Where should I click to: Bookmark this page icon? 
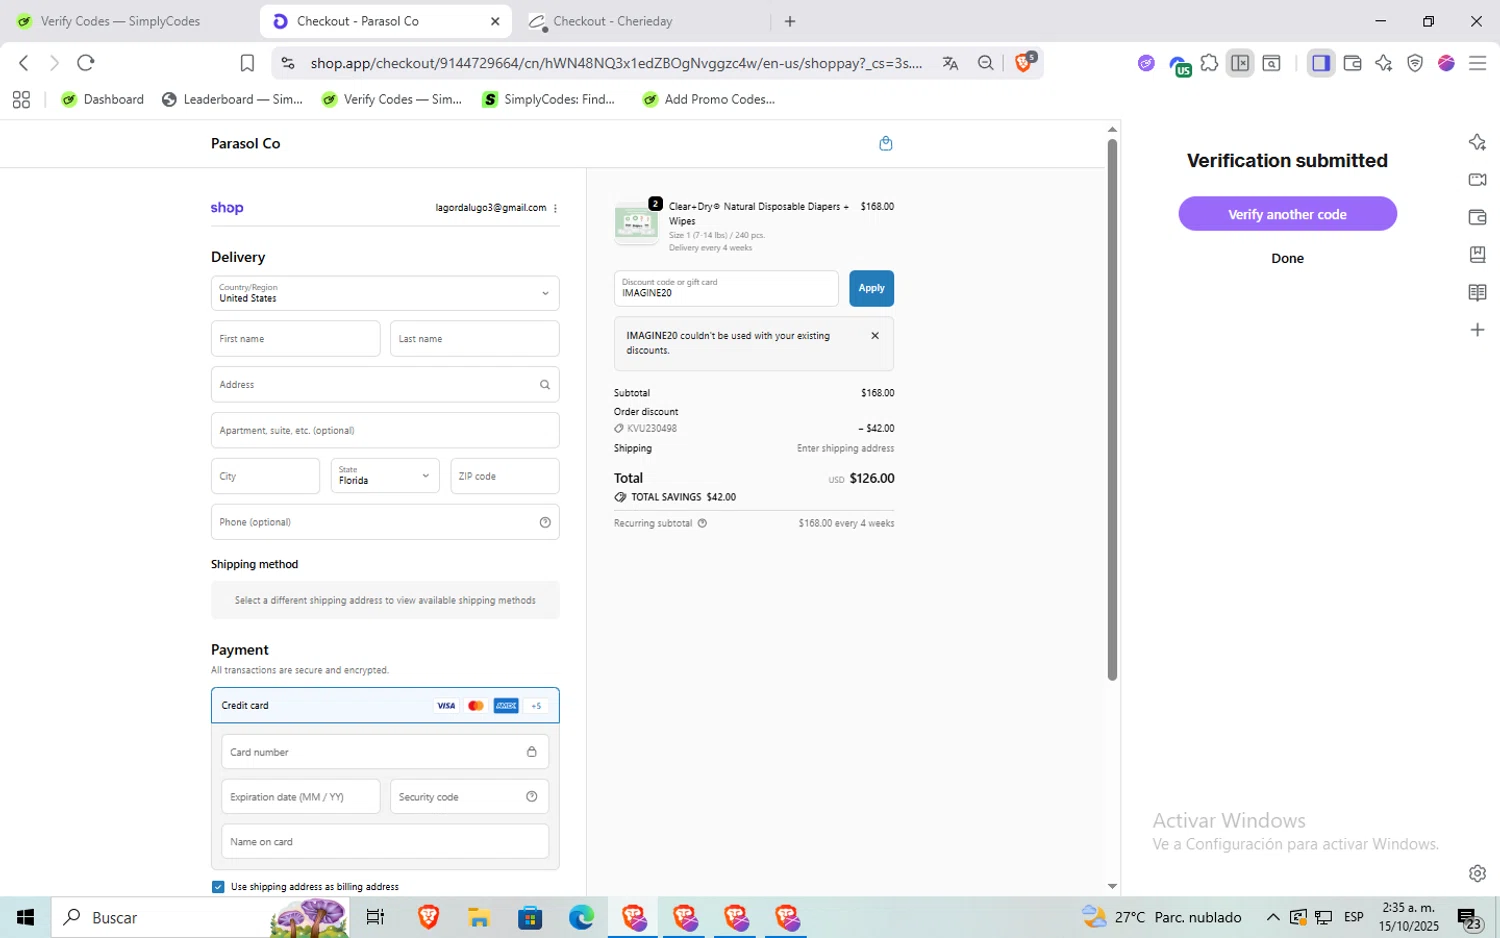coord(247,63)
